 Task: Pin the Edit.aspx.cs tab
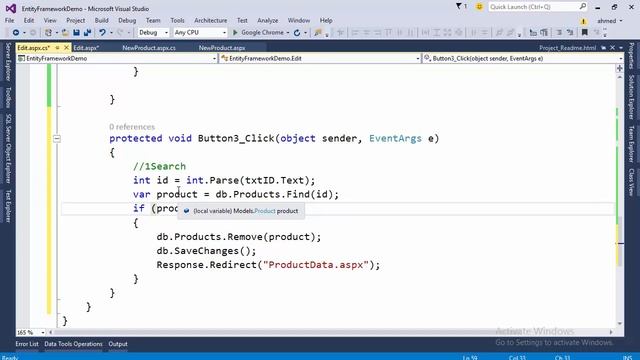coord(58,48)
